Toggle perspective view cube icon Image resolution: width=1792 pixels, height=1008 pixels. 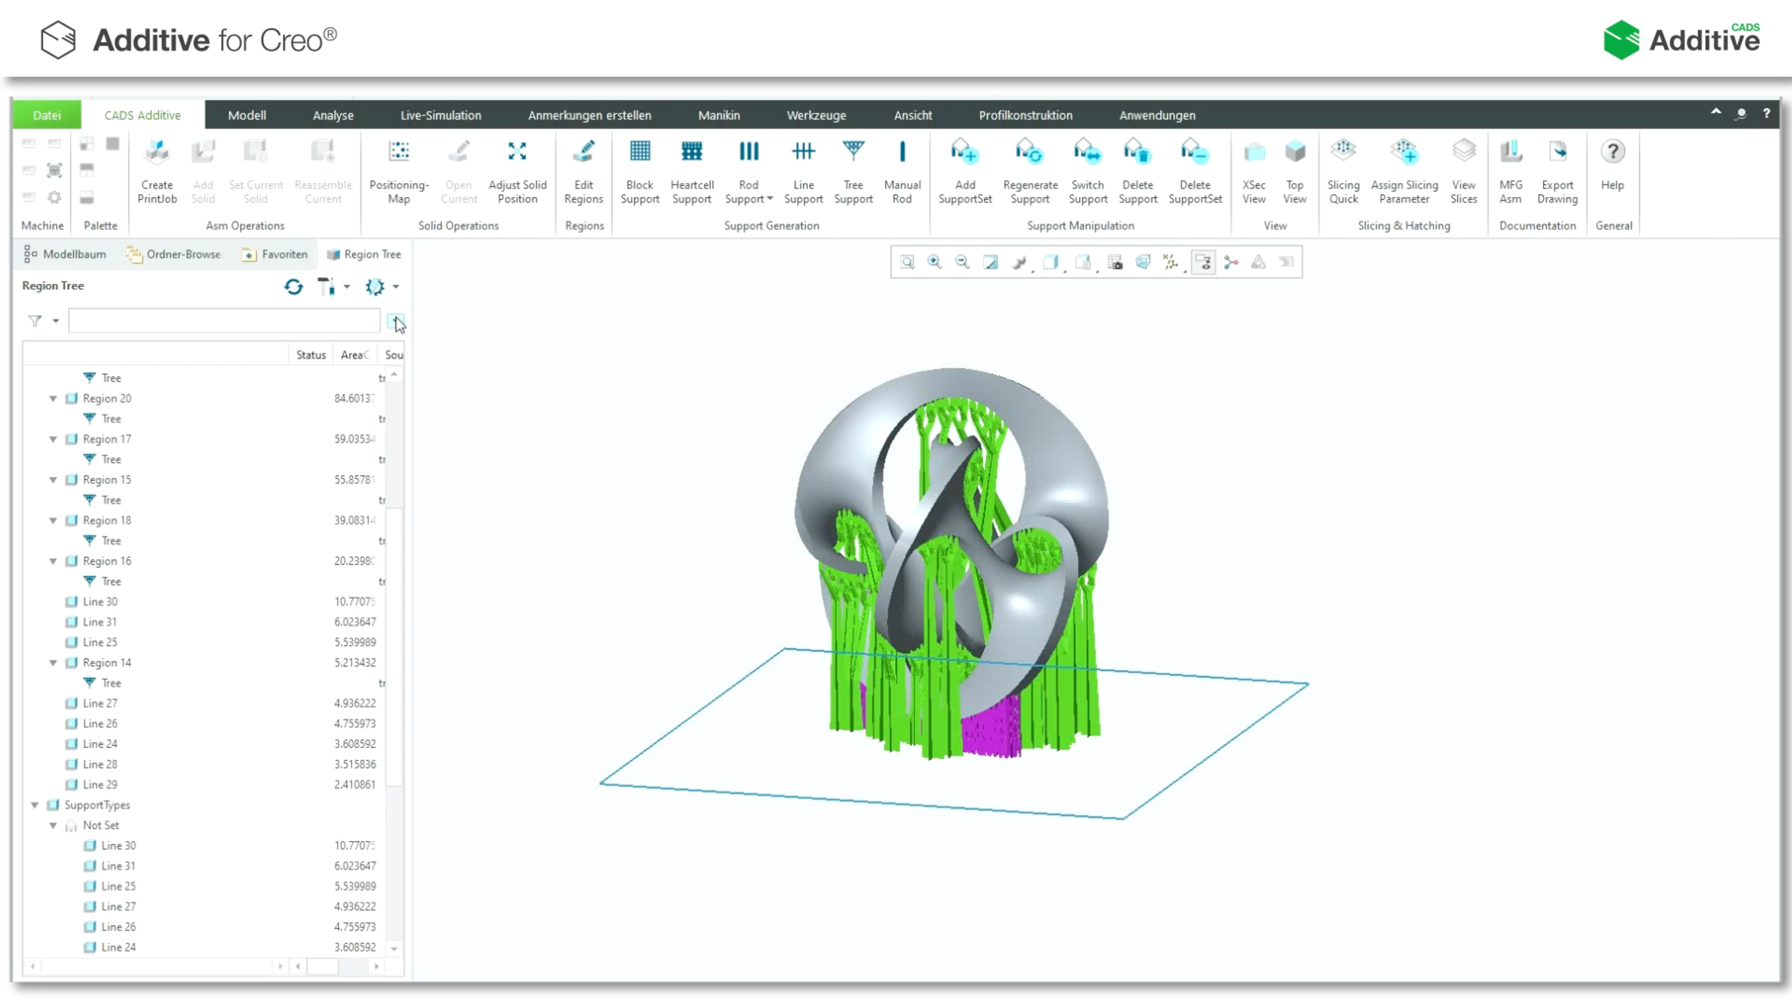point(1143,262)
